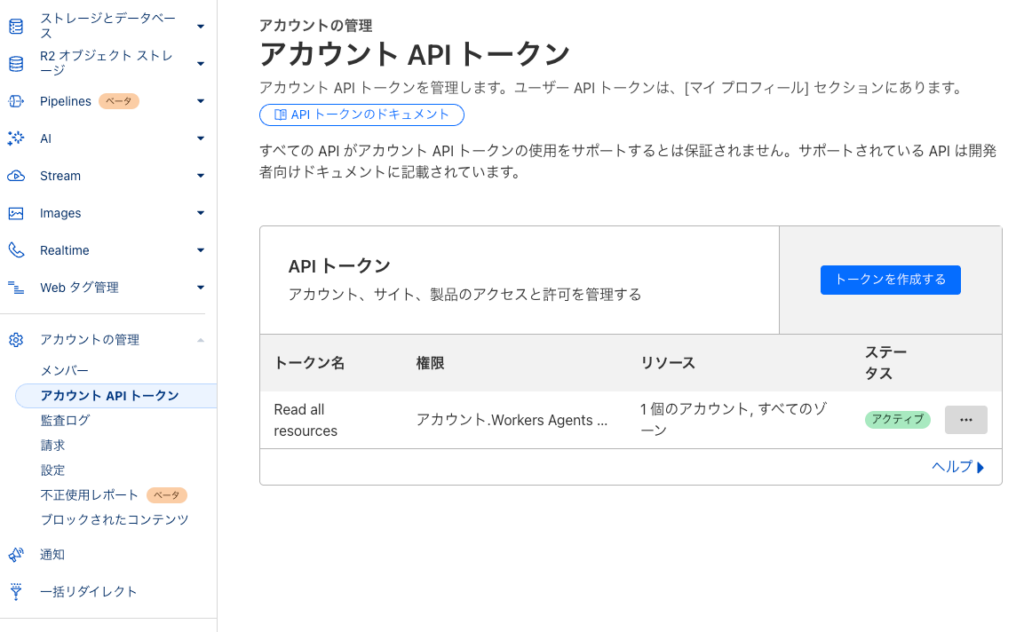Expand the Stream section arrow
Screen dimensions: 1024x632
coord(201,176)
